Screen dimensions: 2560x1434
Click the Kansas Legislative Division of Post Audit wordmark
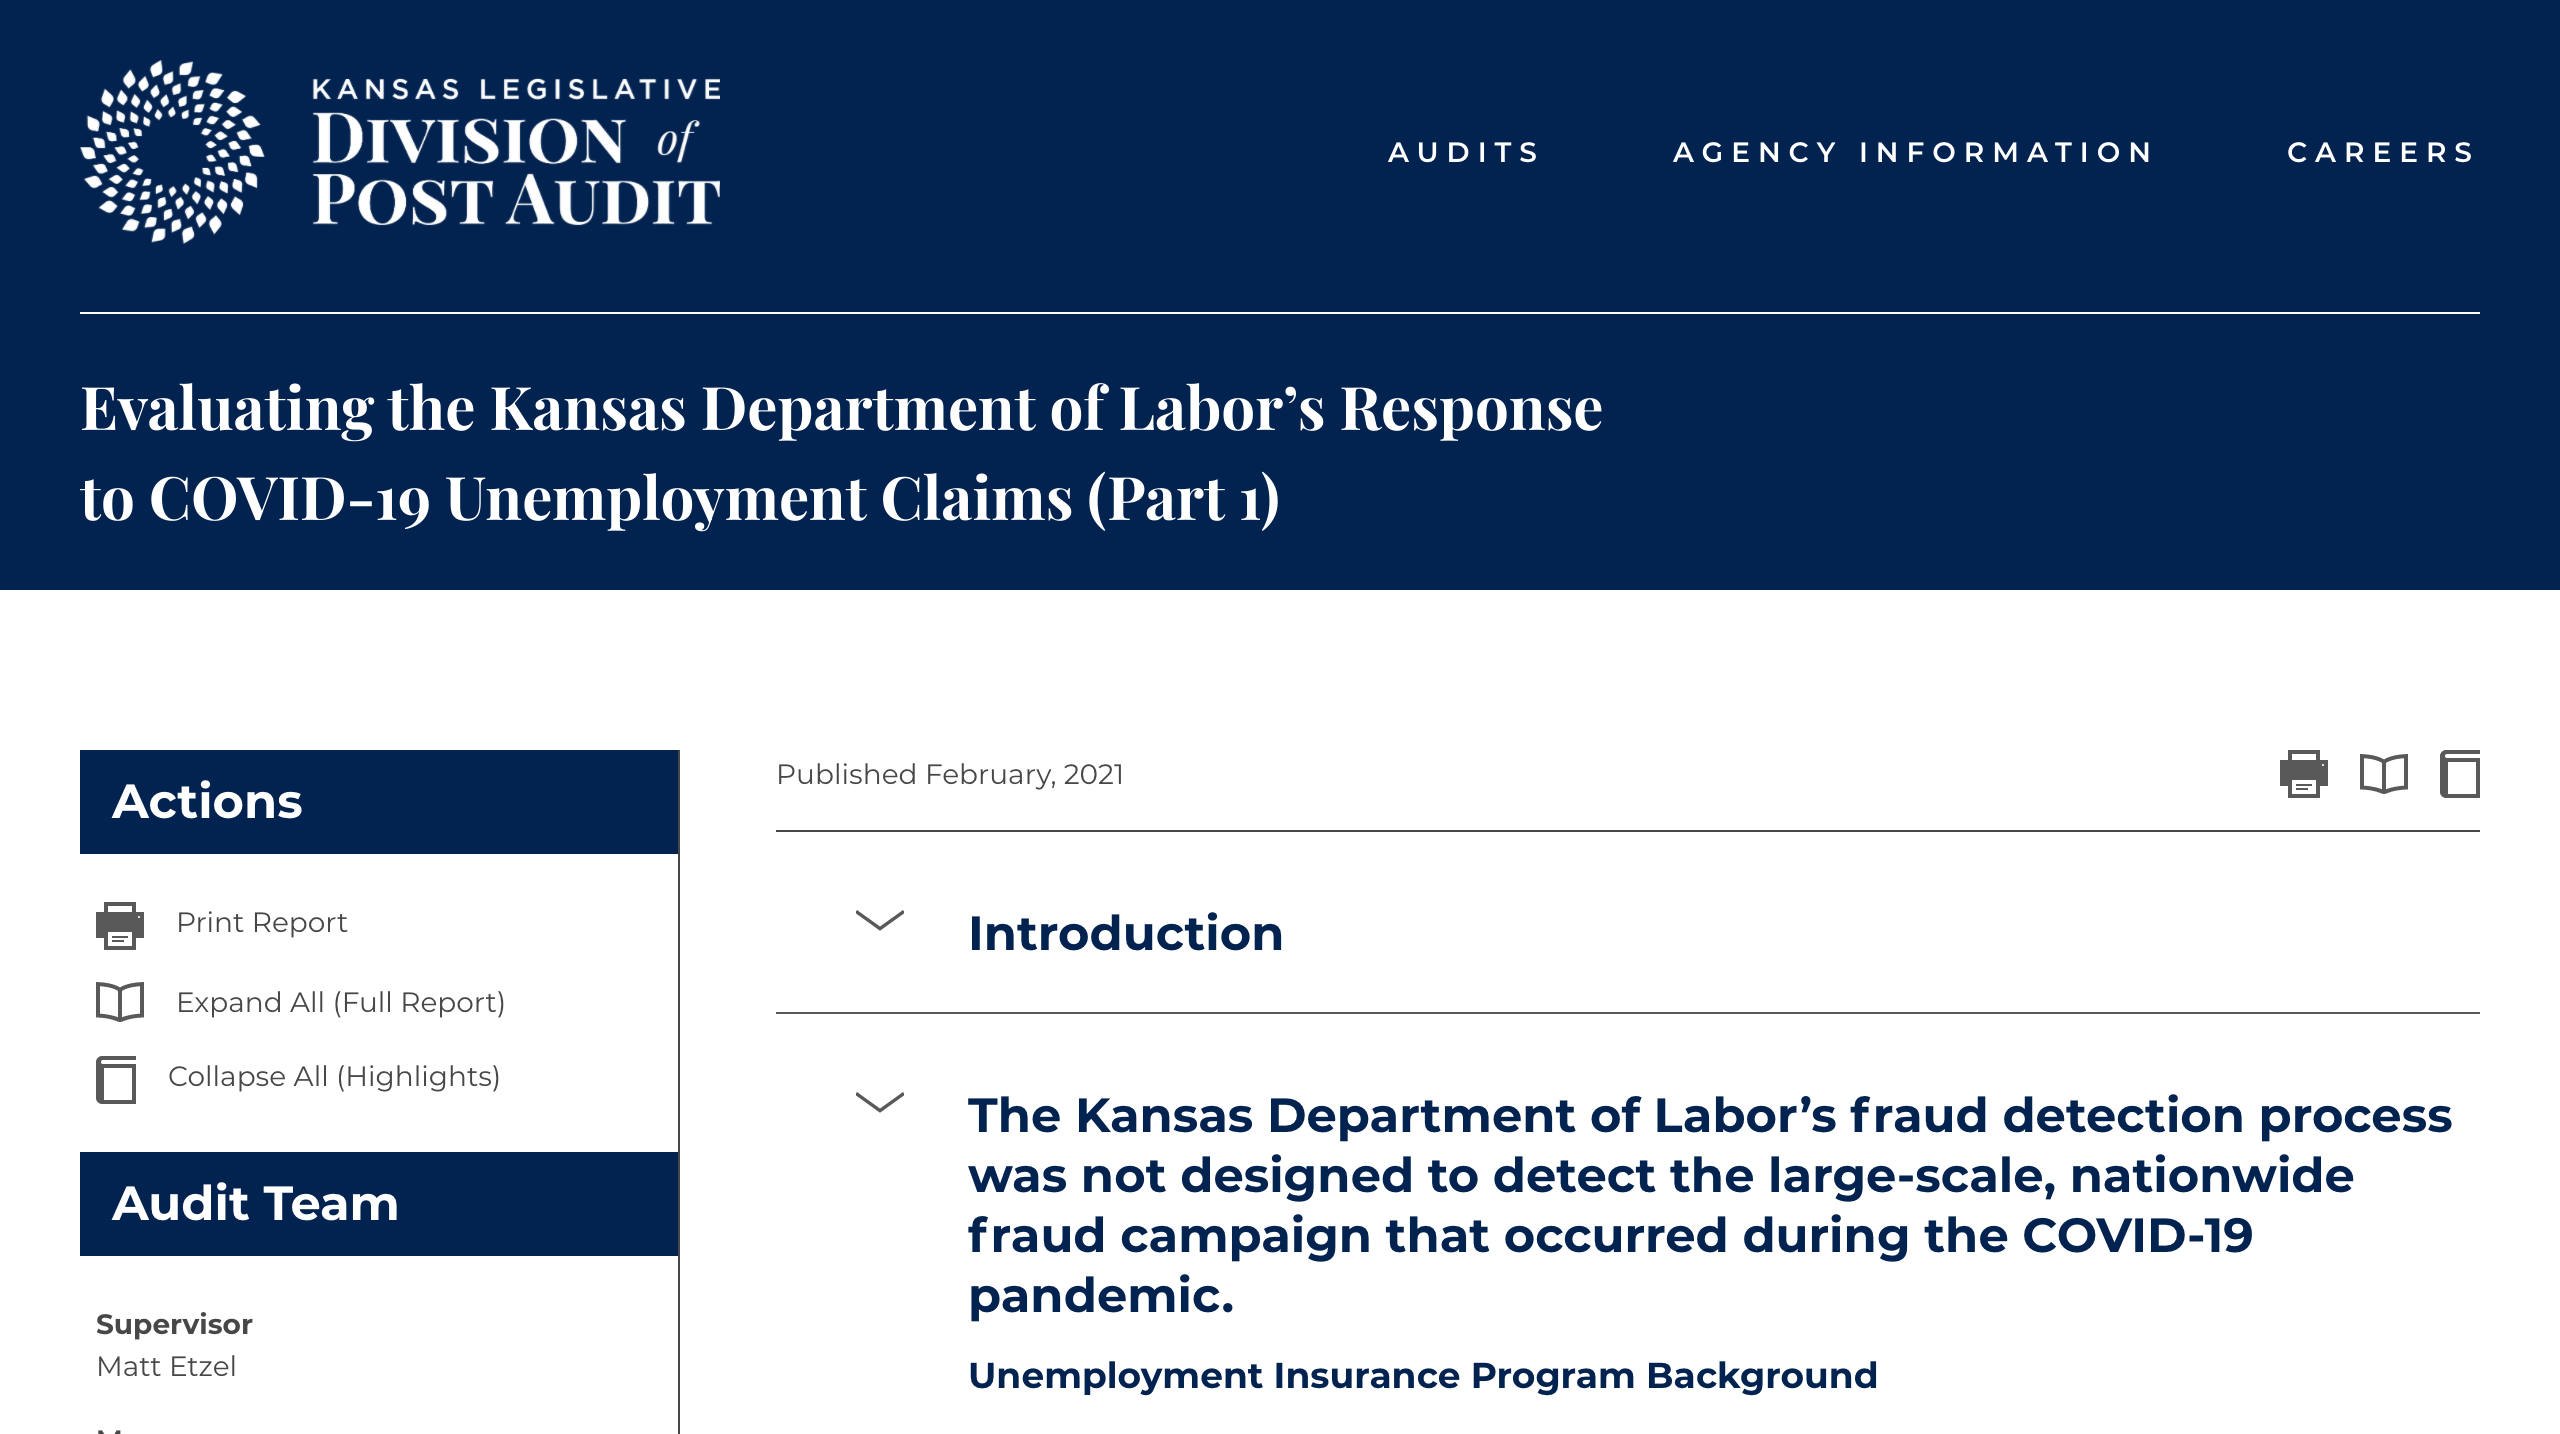[x=516, y=152]
